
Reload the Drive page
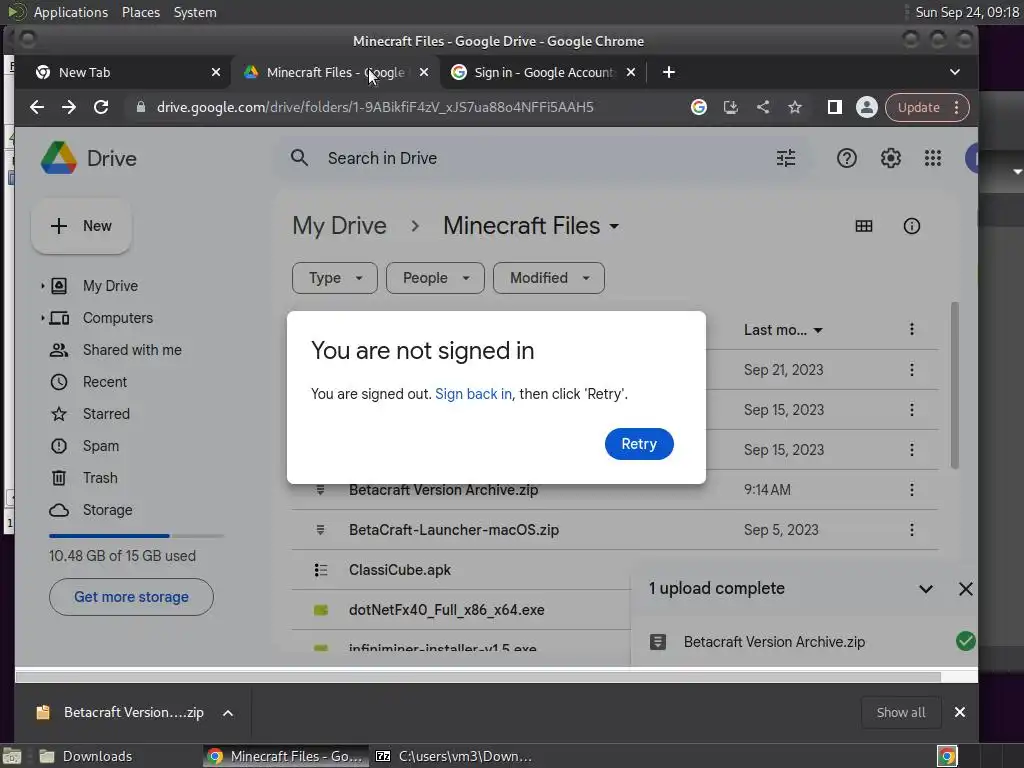[x=101, y=107]
